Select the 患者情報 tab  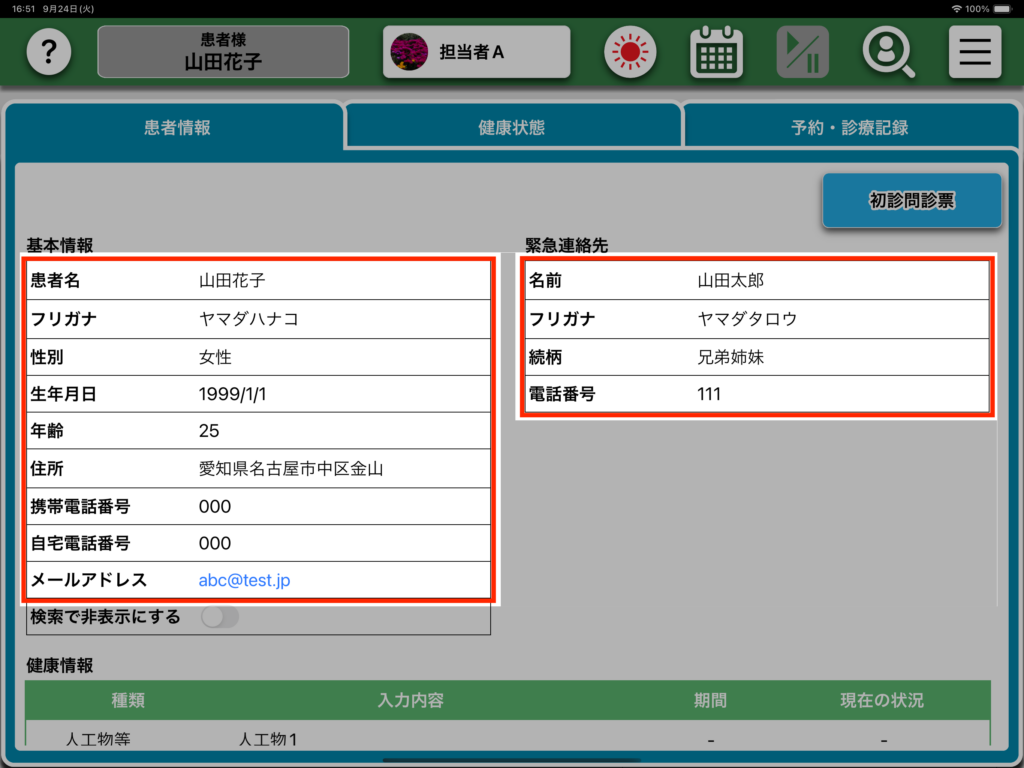pyautogui.click(x=177, y=128)
